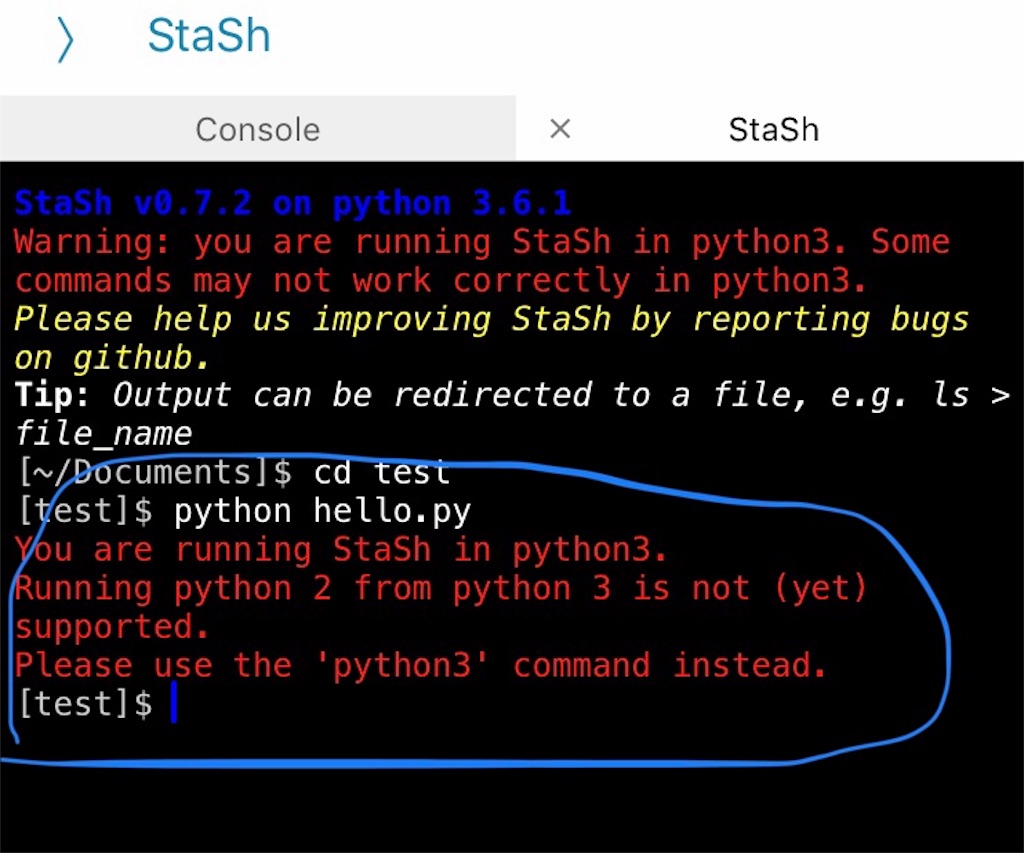Viewport: 1024px width, 853px height.
Task: Tap the 'cd test' command line
Action: click(234, 472)
